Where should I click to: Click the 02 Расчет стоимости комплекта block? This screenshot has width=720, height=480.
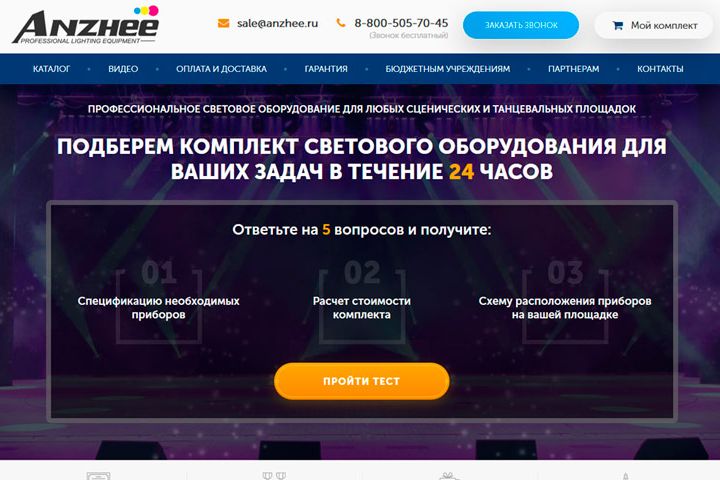(362, 301)
